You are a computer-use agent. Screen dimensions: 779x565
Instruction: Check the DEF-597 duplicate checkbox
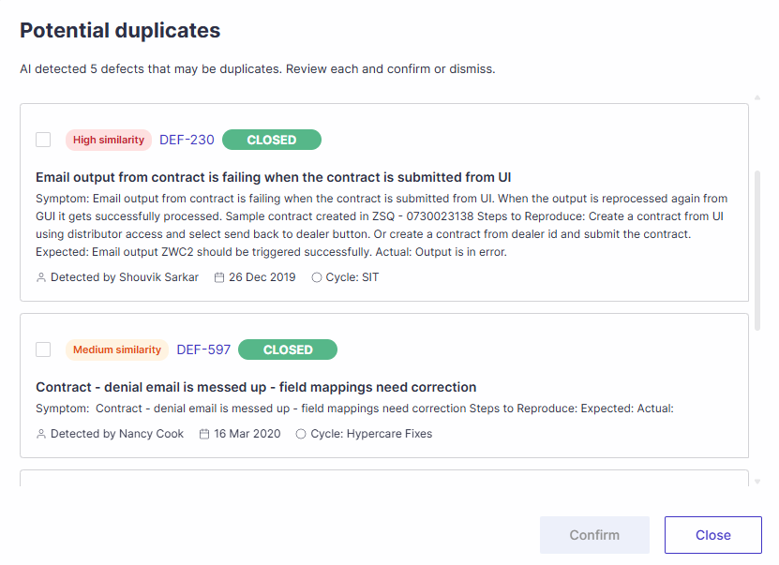coord(43,349)
